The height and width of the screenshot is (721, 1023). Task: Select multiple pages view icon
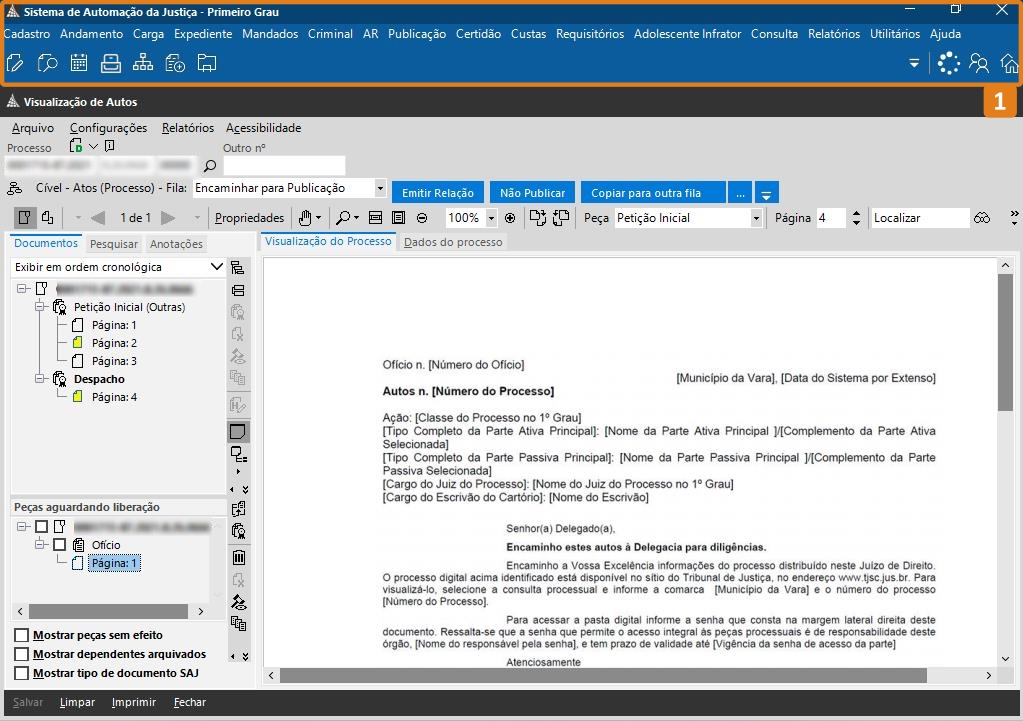(48, 217)
